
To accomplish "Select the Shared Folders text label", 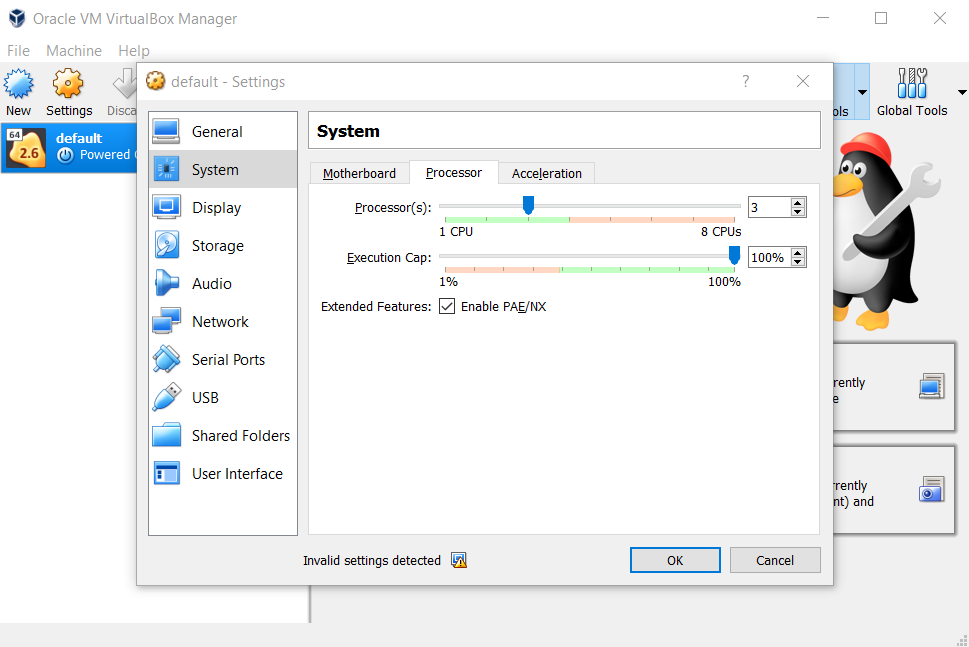I will point(241,436).
